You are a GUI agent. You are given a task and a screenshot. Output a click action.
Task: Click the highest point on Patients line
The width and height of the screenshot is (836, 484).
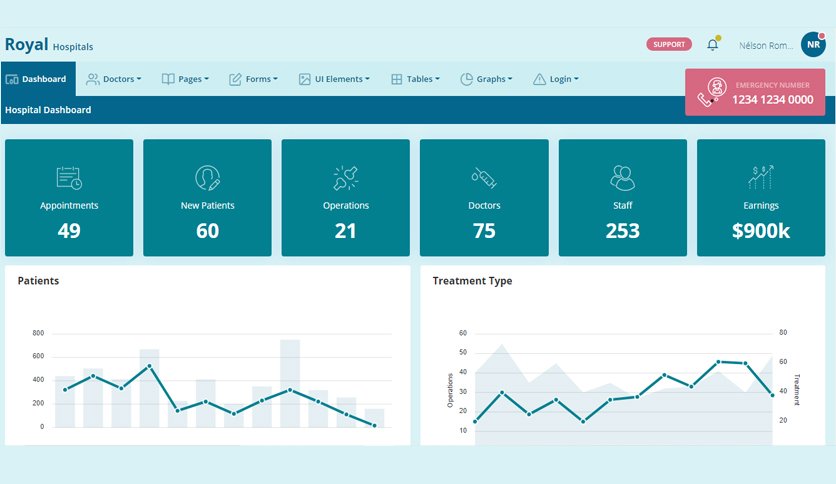coord(149,366)
